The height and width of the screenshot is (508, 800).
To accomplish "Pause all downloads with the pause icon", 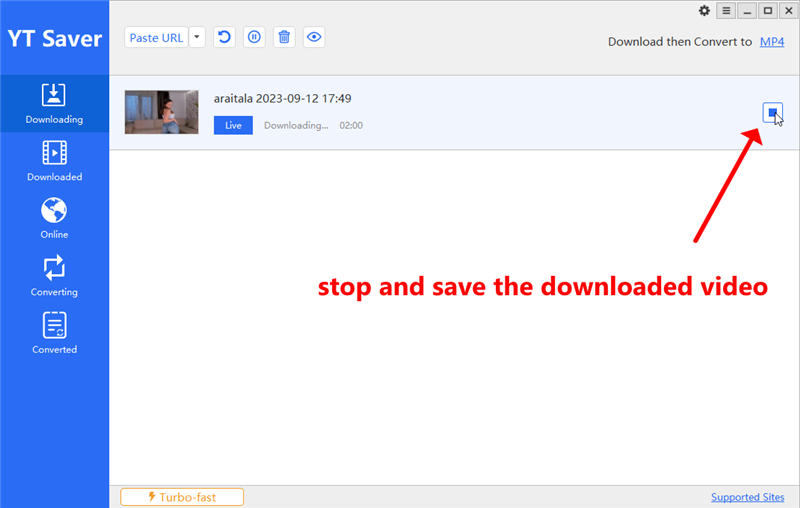I will point(254,37).
